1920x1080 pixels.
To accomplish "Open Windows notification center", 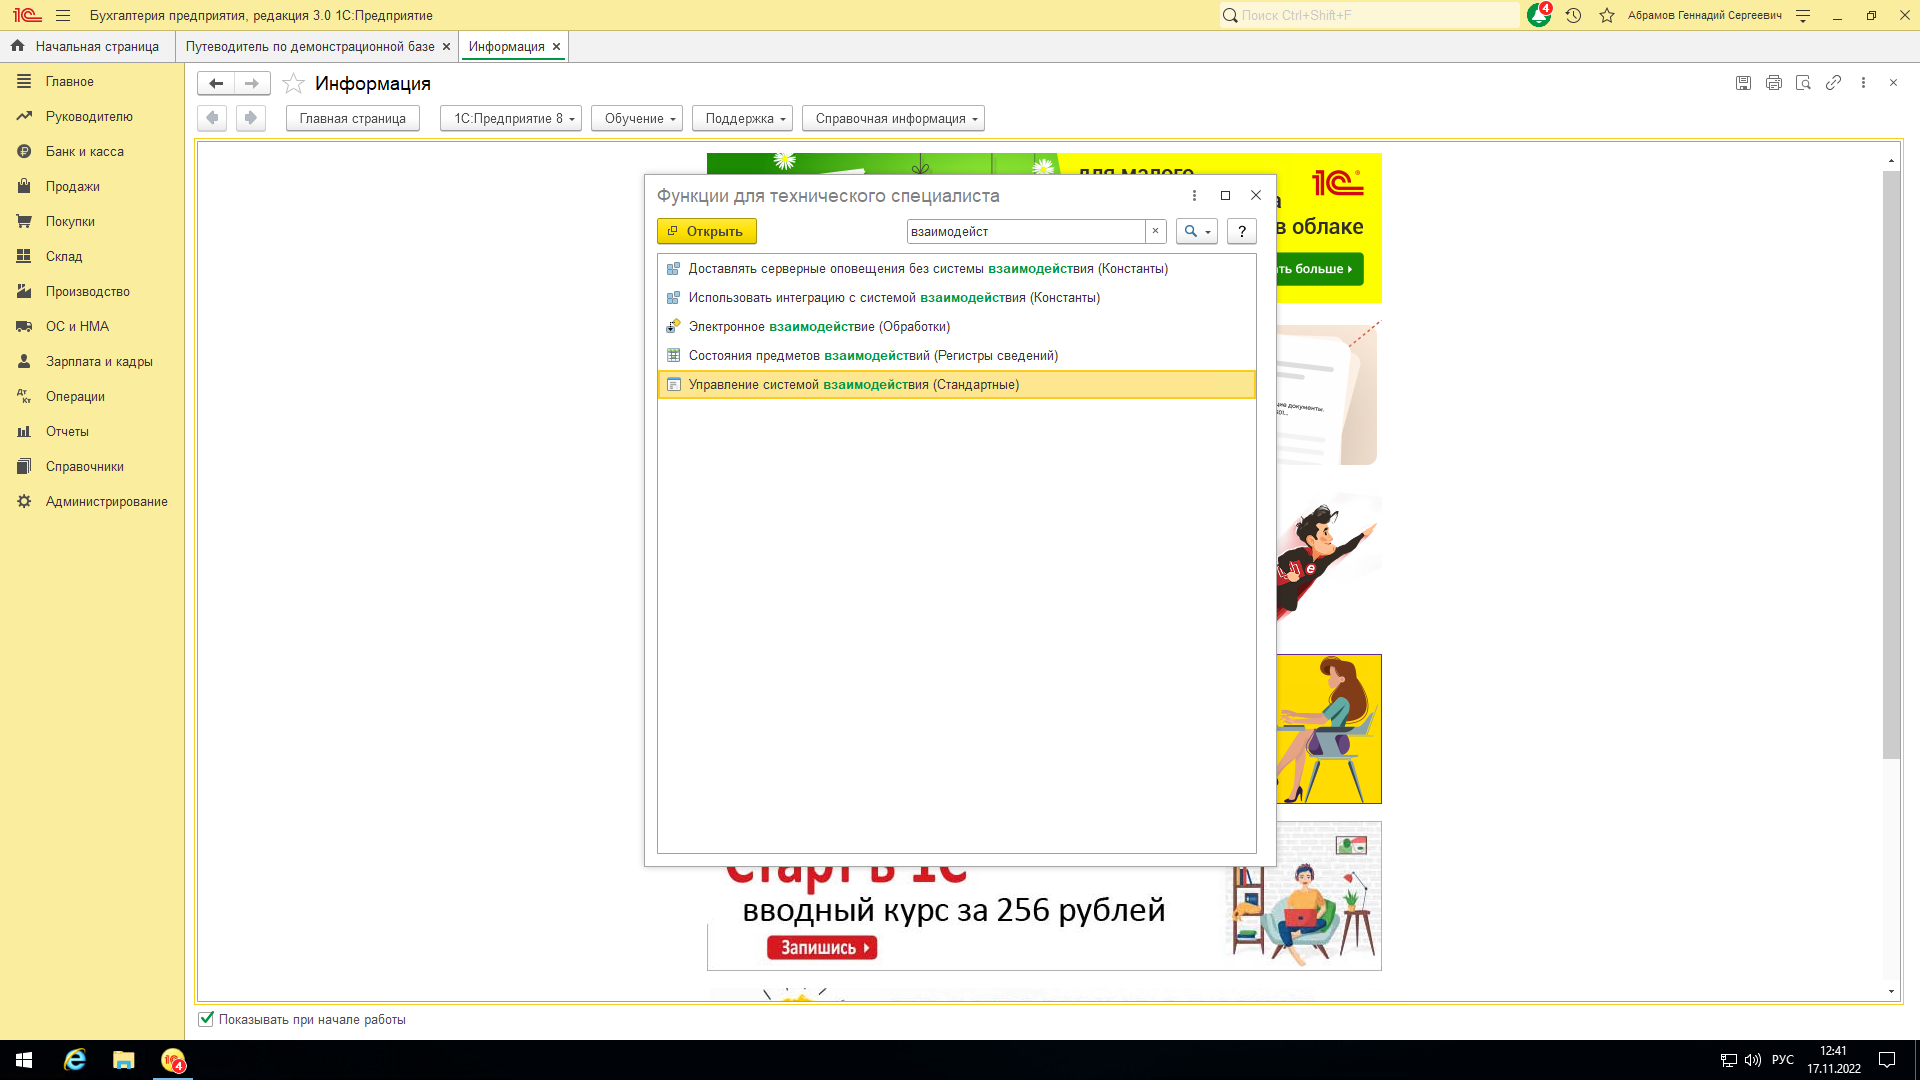I will (1887, 1060).
